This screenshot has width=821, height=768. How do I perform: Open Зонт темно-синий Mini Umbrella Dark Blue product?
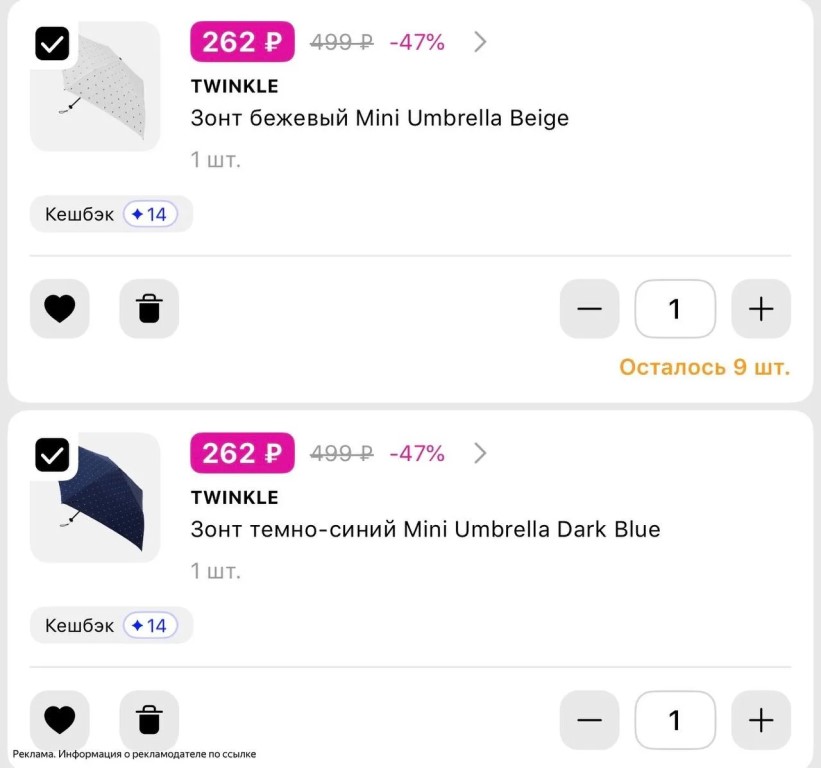[425, 529]
